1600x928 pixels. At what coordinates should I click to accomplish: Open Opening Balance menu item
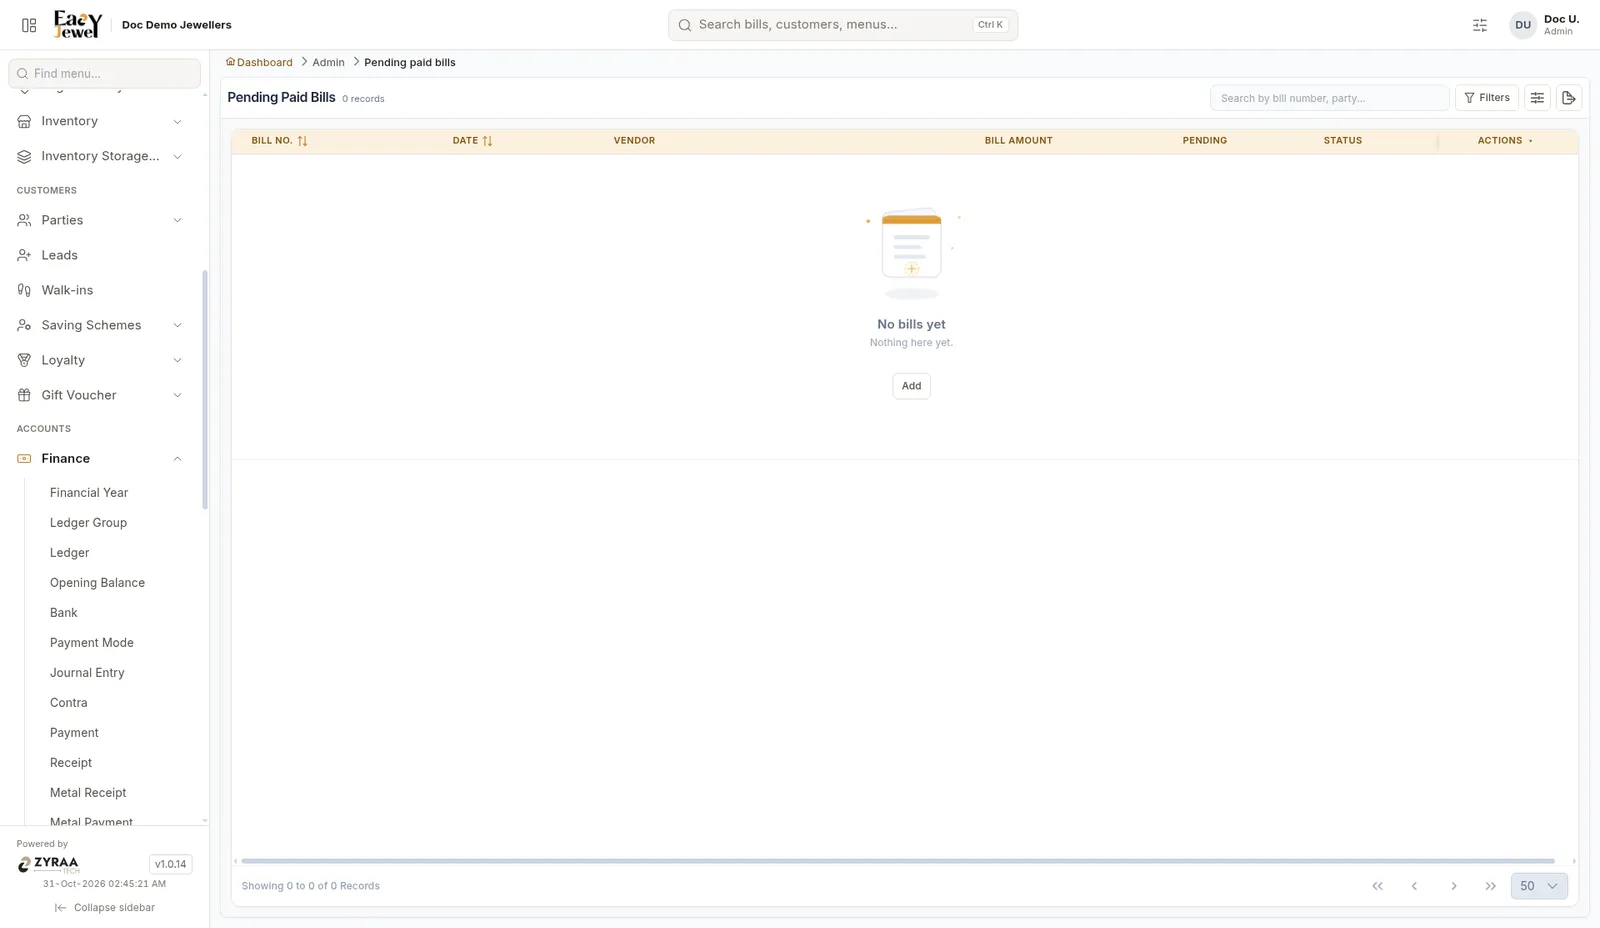[97, 583]
